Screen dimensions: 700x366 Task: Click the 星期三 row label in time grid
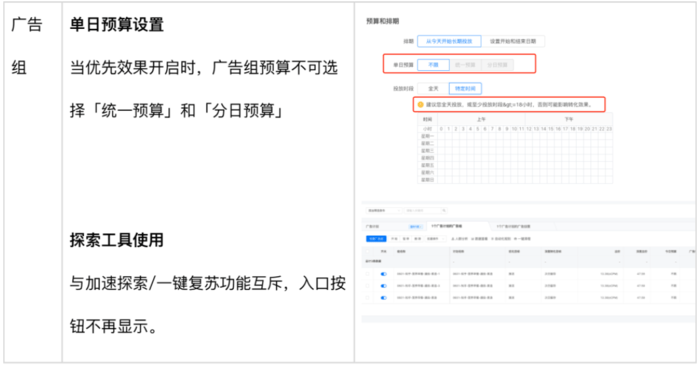428,151
